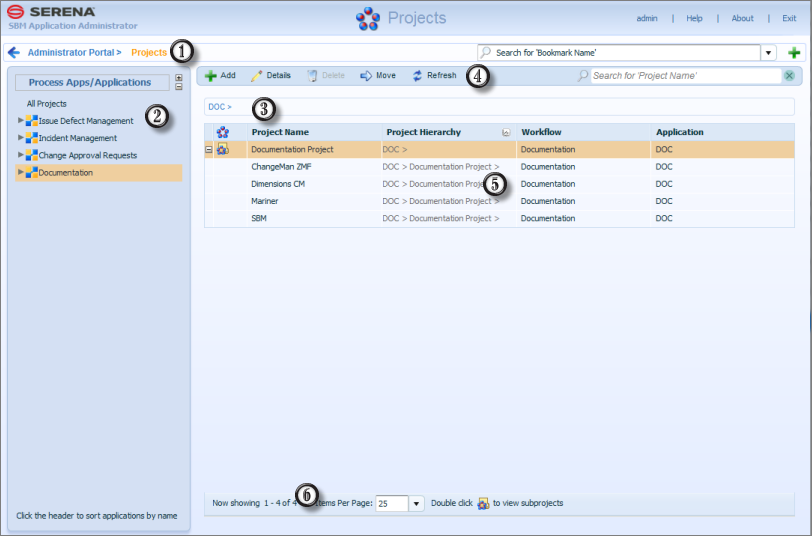The width and height of the screenshot is (812, 536).
Task: Click the Process Apps/Applications header
Action: [92, 82]
